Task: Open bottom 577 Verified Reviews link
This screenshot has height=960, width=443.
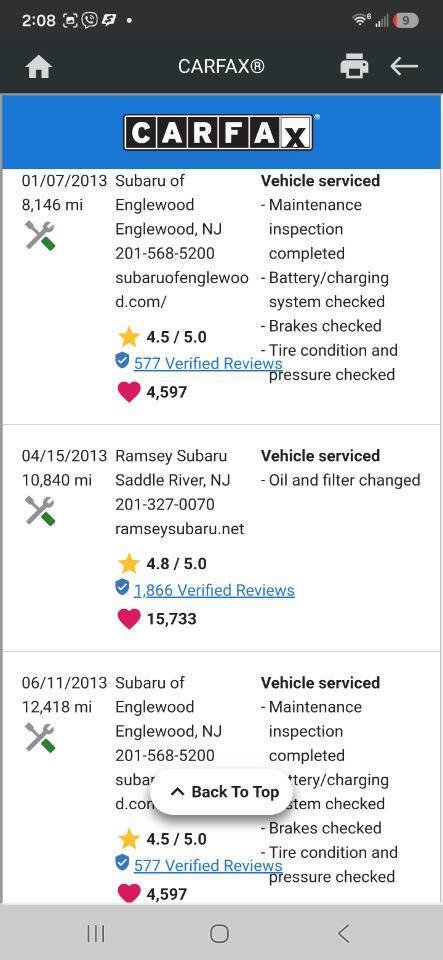Action: (x=208, y=866)
